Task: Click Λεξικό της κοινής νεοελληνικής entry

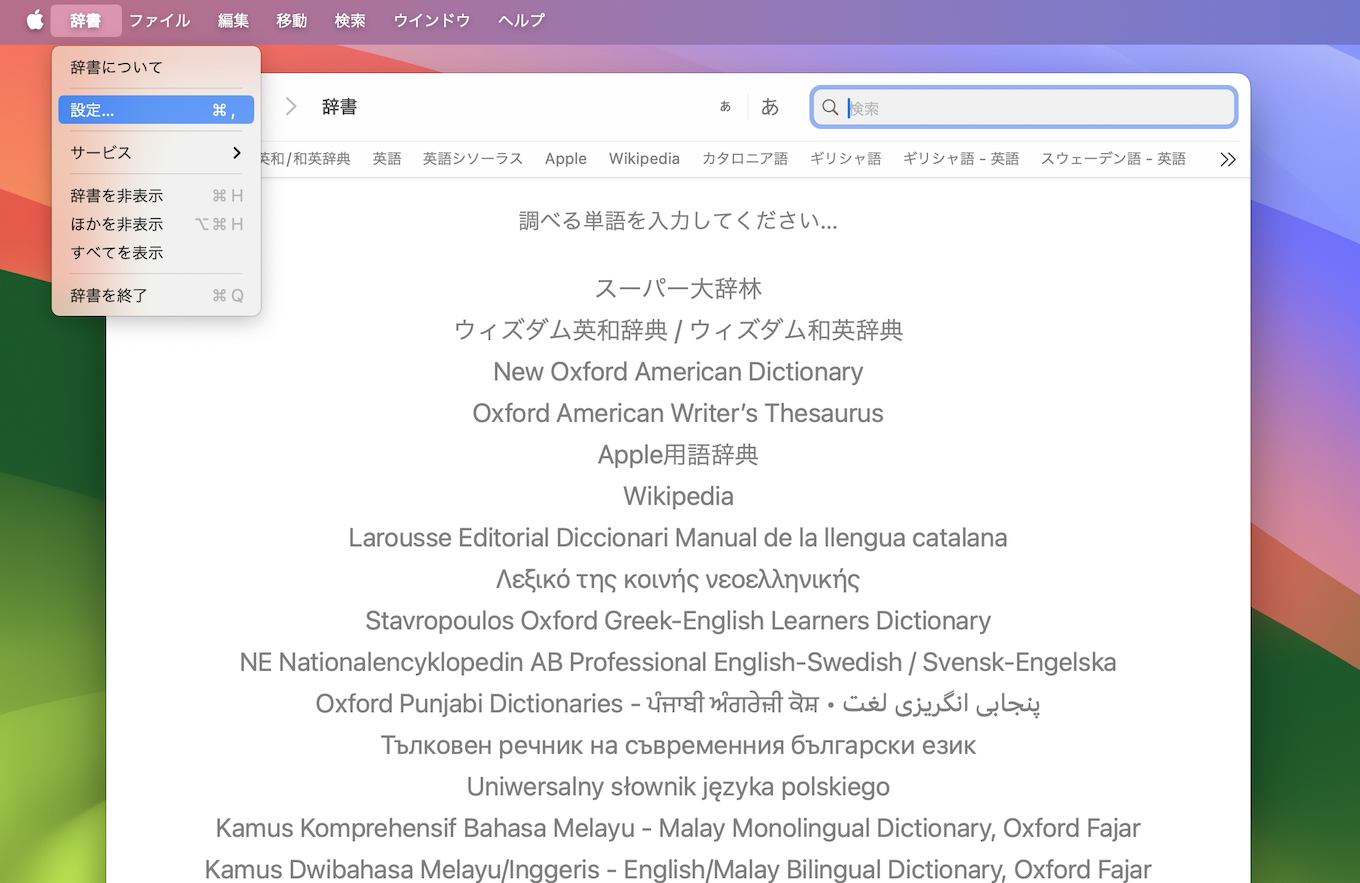Action: tap(678, 579)
